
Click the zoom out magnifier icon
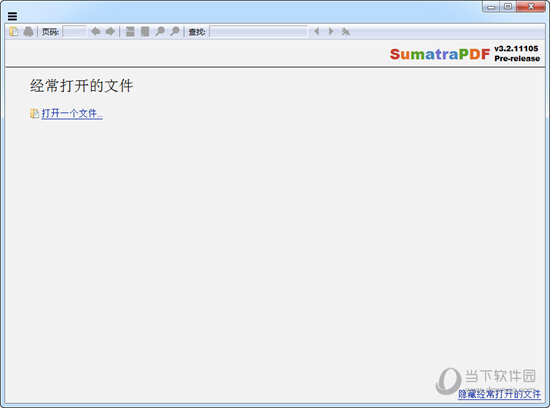pyautogui.click(x=160, y=32)
